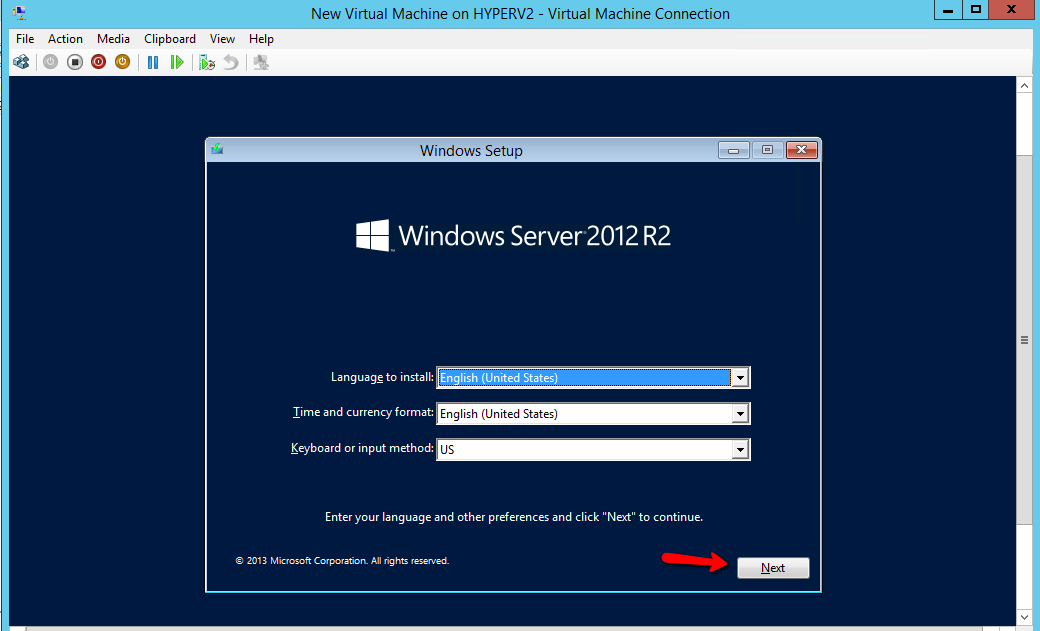This screenshot has height=631, width=1040.
Task: Reset the VM with the green play-bar icon
Action: pyautogui.click(x=176, y=62)
